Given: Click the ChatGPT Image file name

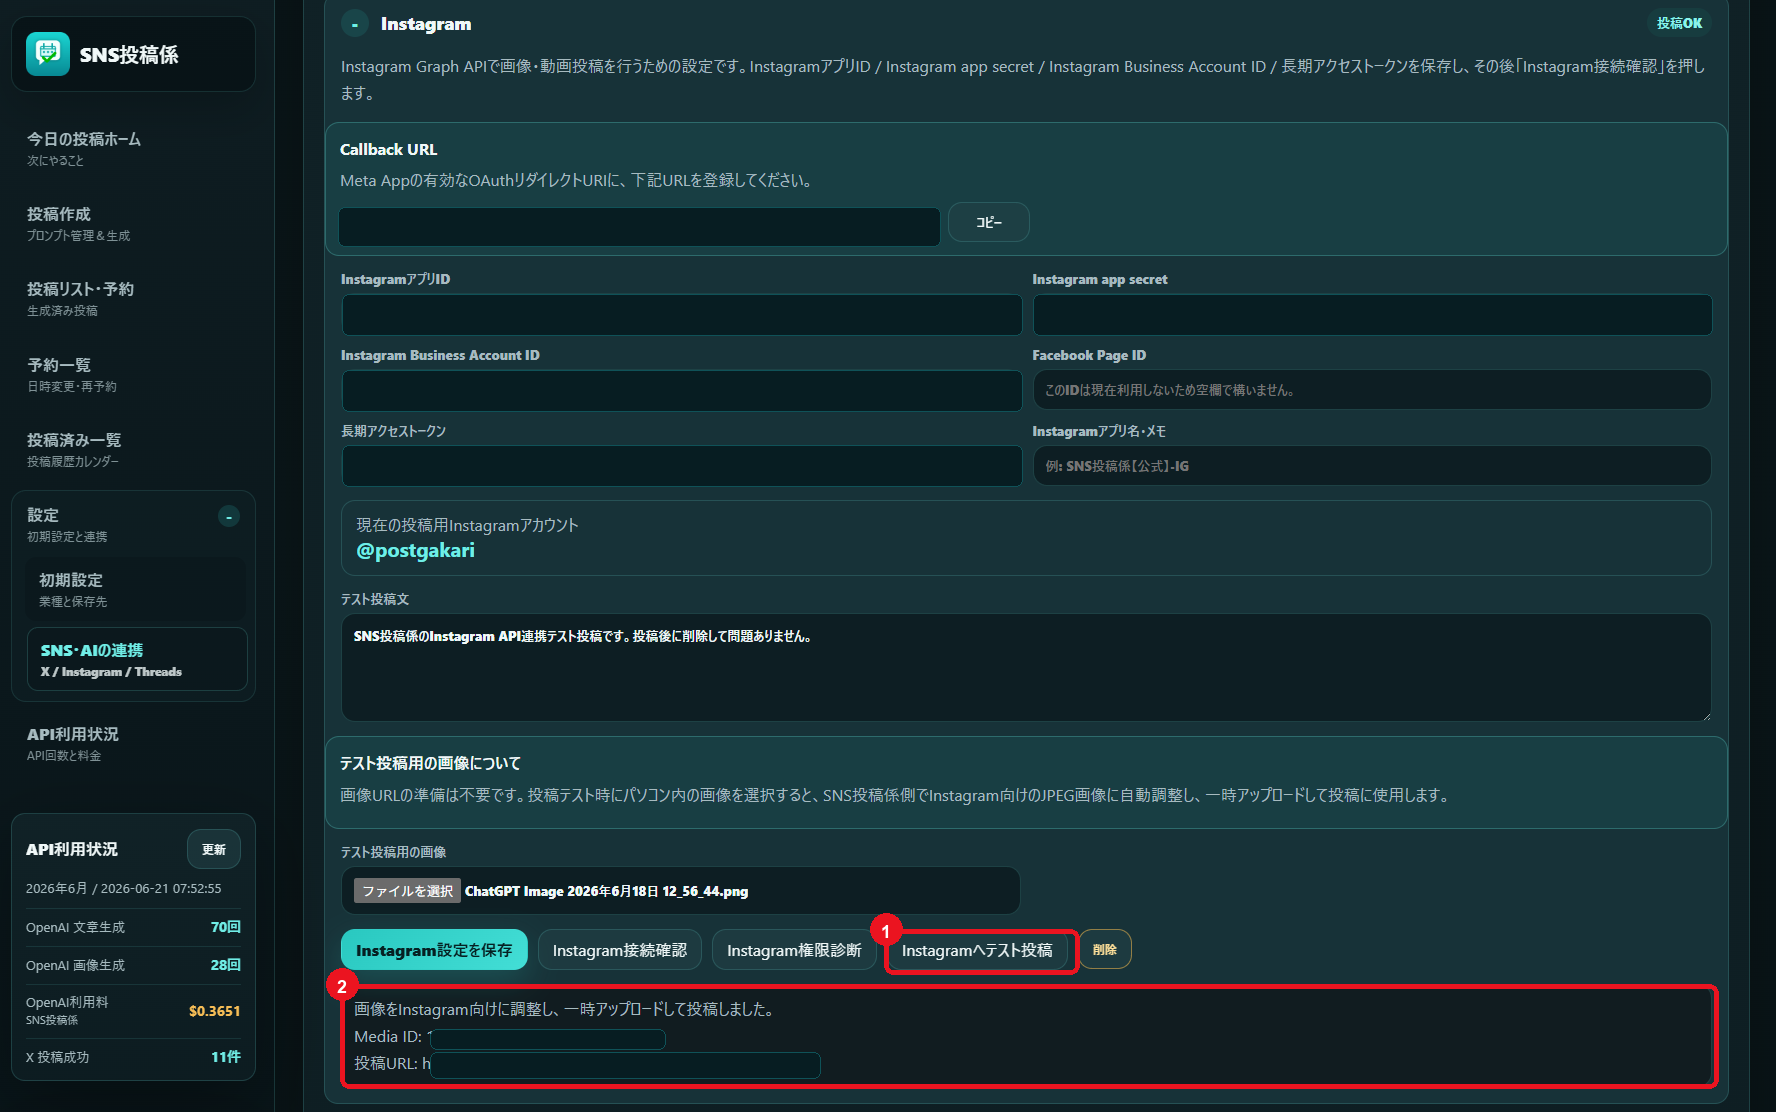Looking at the screenshot, I should (606, 891).
